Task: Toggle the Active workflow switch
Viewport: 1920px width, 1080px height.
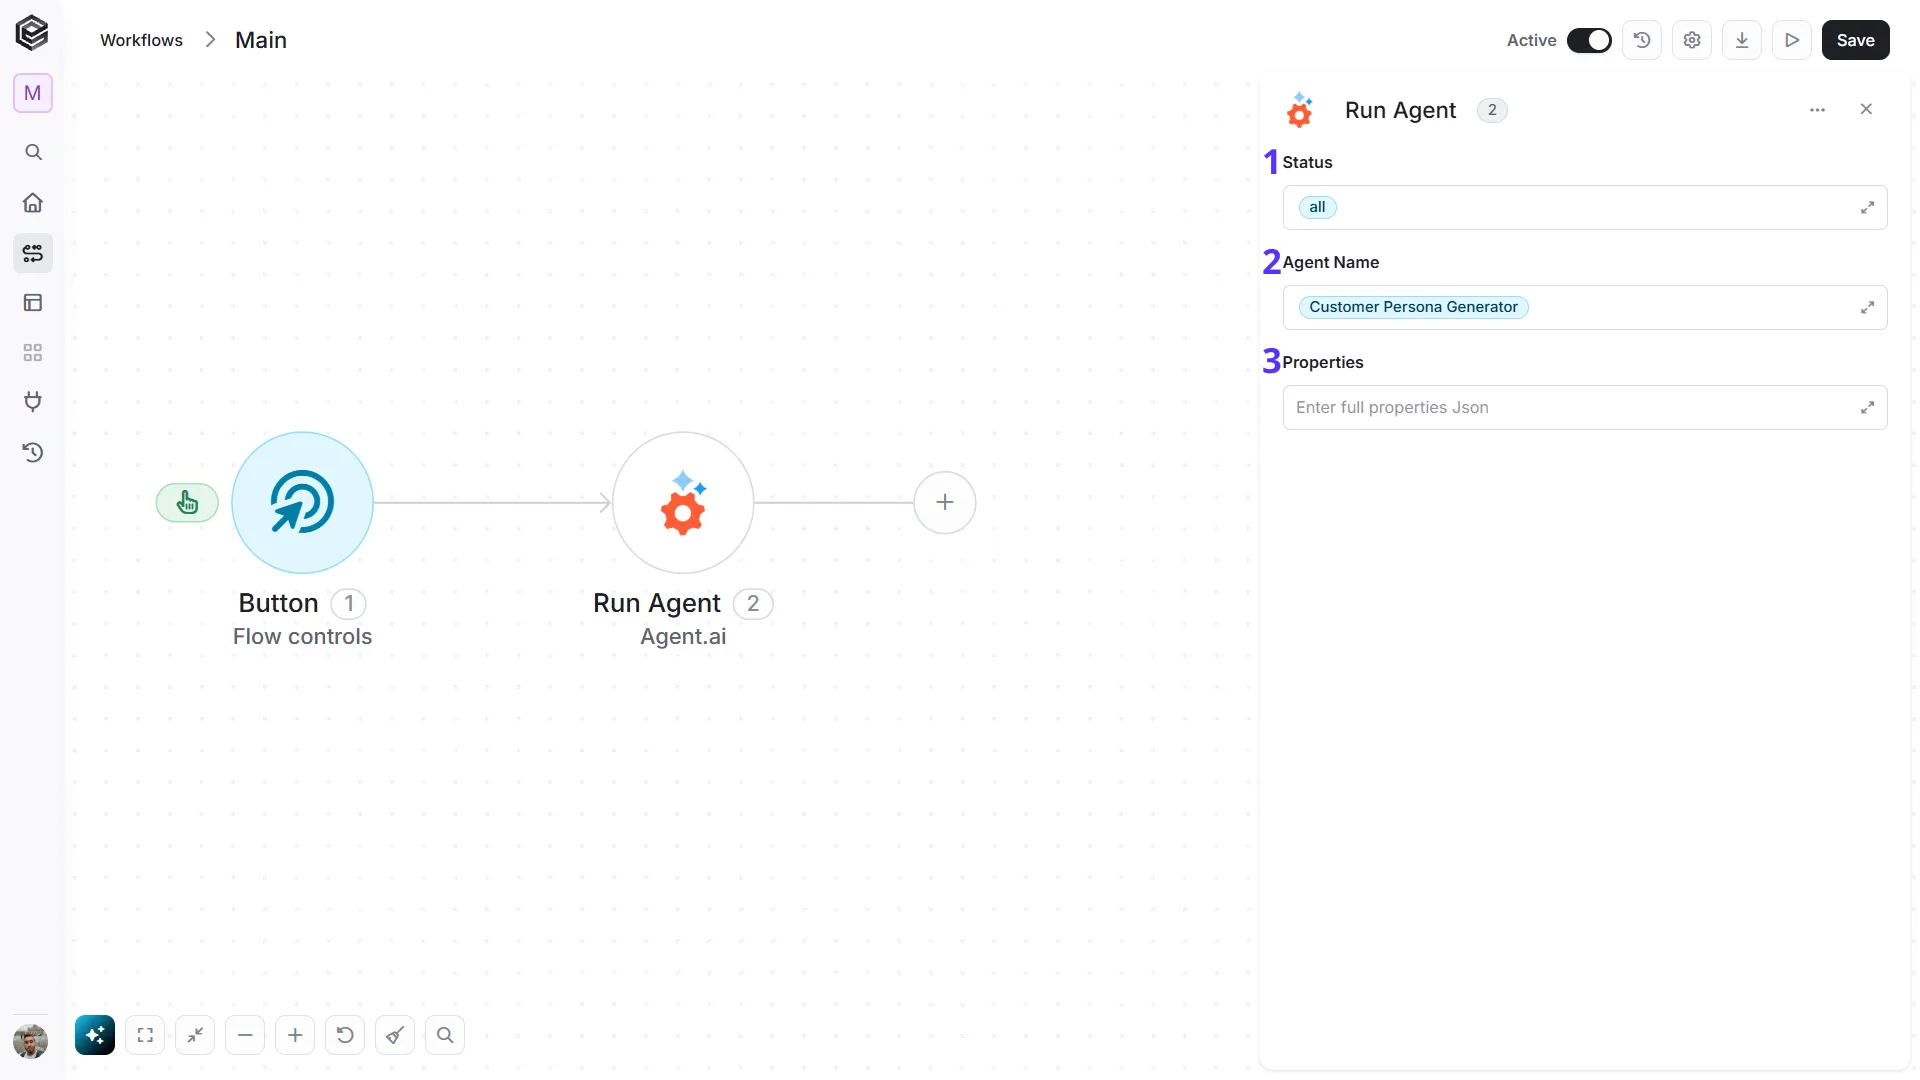Action: (1589, 40)
